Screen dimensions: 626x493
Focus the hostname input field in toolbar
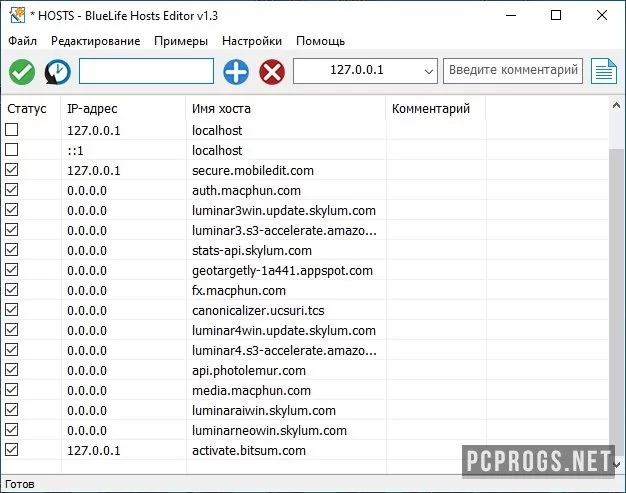(146, 71)
